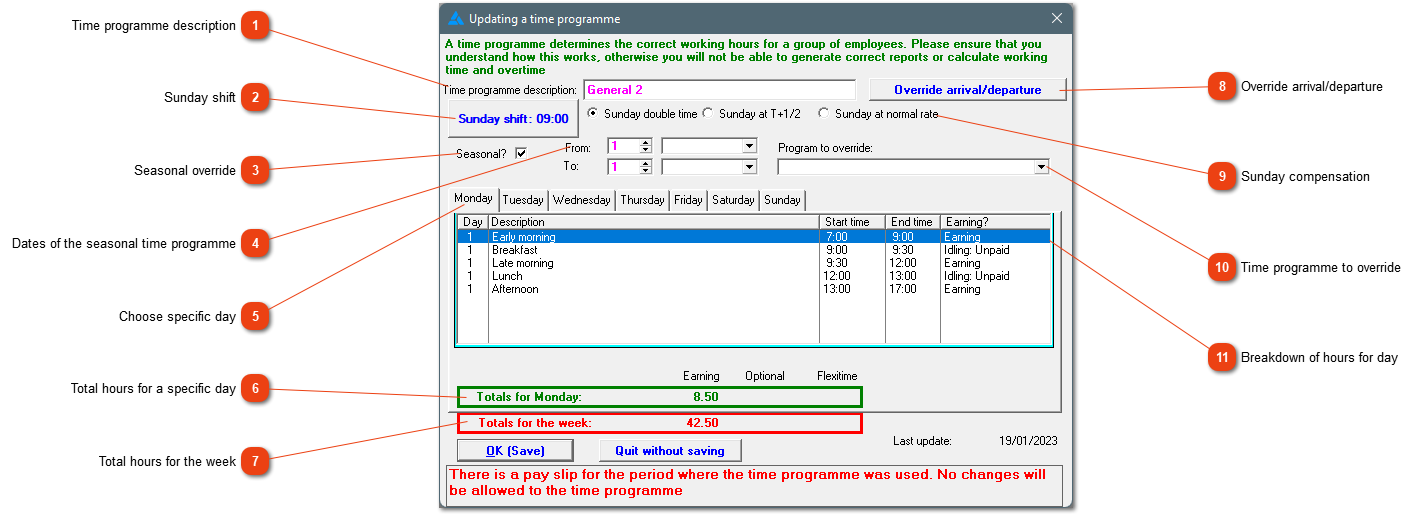Select the Breakfast row
Image resolution: width=1417 pixels, height=516 pixels.
[x=754, y=250]
